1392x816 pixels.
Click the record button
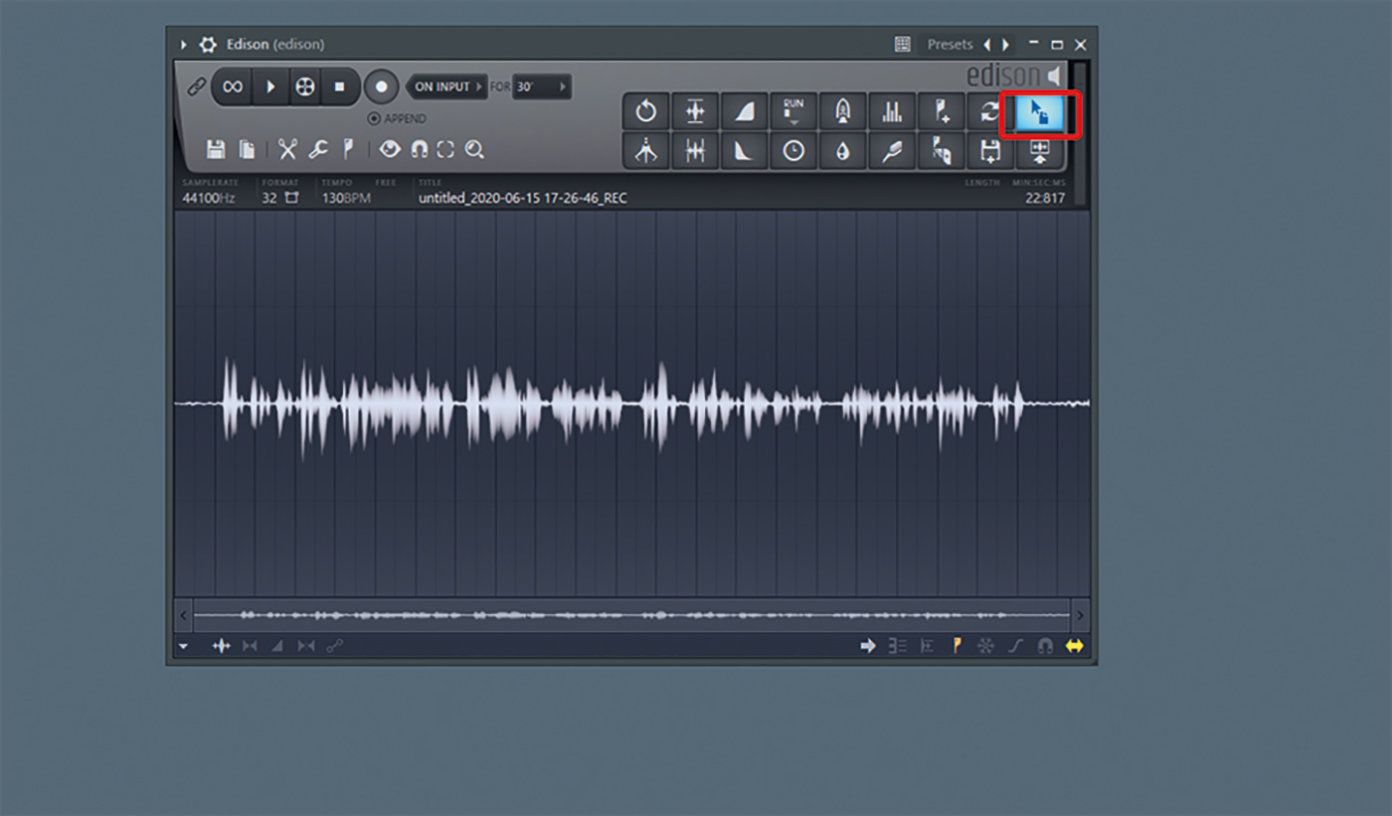[x=381, y=87]
